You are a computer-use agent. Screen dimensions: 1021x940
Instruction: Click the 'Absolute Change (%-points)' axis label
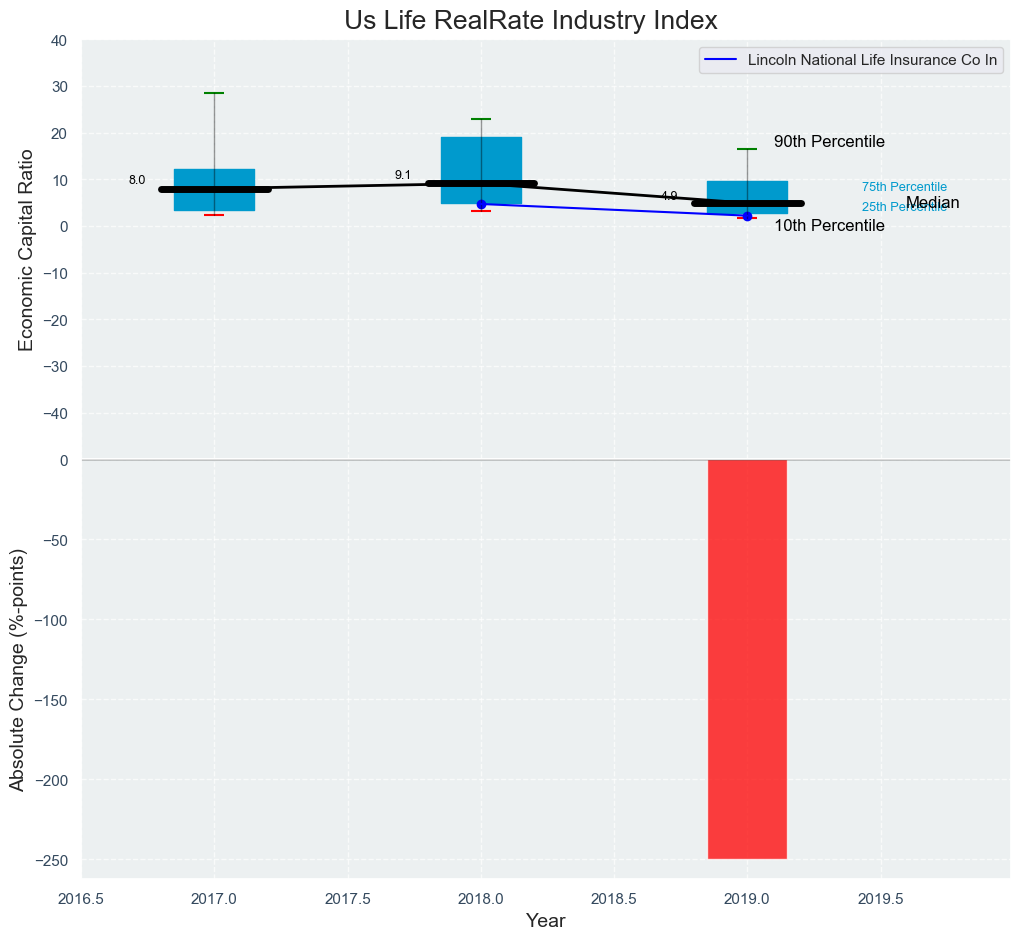(17, 670)
